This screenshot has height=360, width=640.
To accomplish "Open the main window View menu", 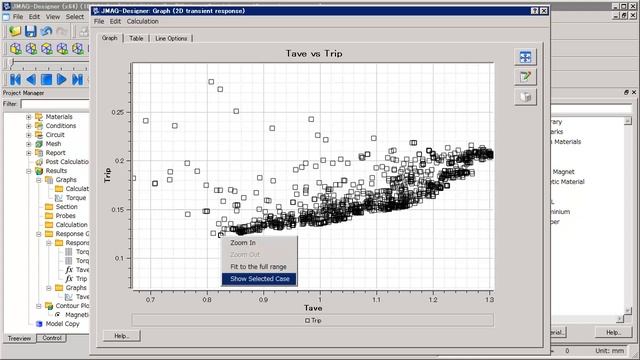I will [53, 17].
